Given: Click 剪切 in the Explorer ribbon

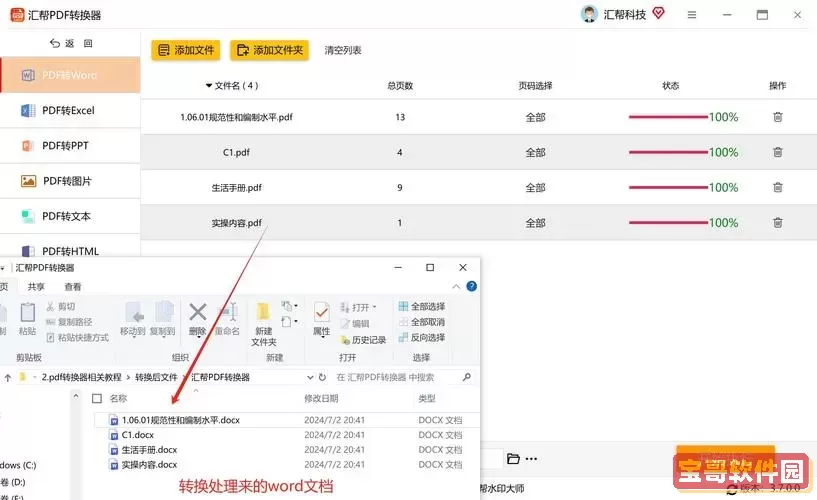Looking at the screenshot, I should (x=61, y=307).
